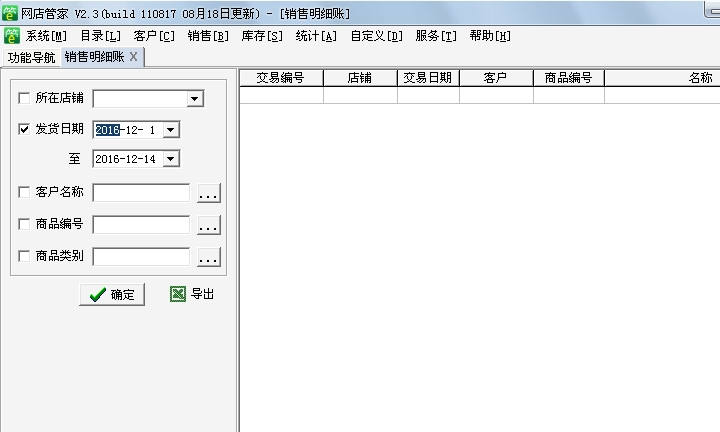Click the 交易编号 column header
Image resolution: width=720 pixels, height=432 pixels.
(x=281, y=78)
